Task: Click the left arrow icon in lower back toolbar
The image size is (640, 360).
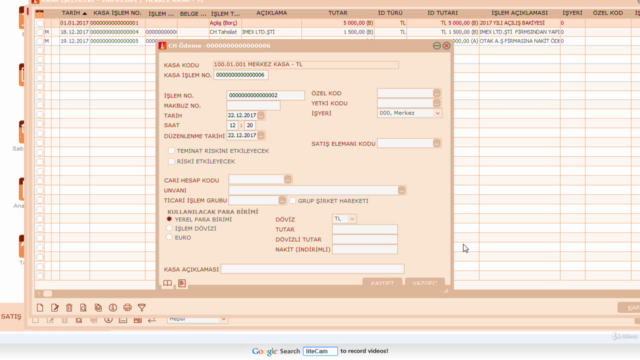Action: pos(152,320)
